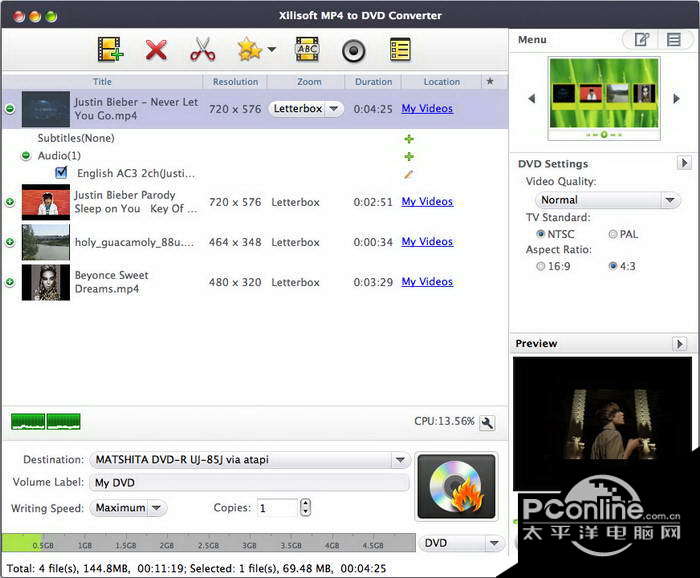Select the NTSC TV standard

(541, 234)
